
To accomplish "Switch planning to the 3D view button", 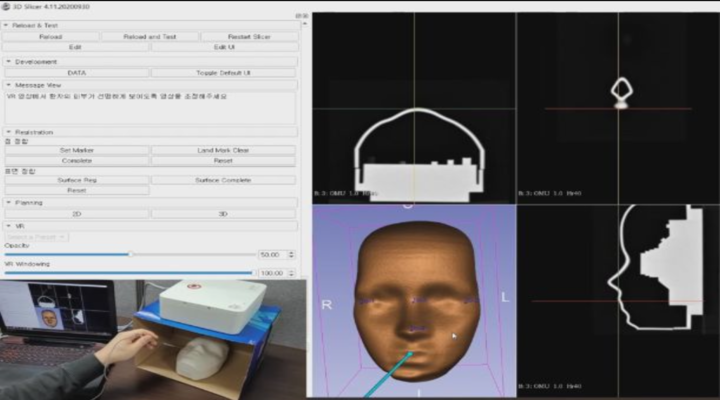I will [x=223, y=214].
